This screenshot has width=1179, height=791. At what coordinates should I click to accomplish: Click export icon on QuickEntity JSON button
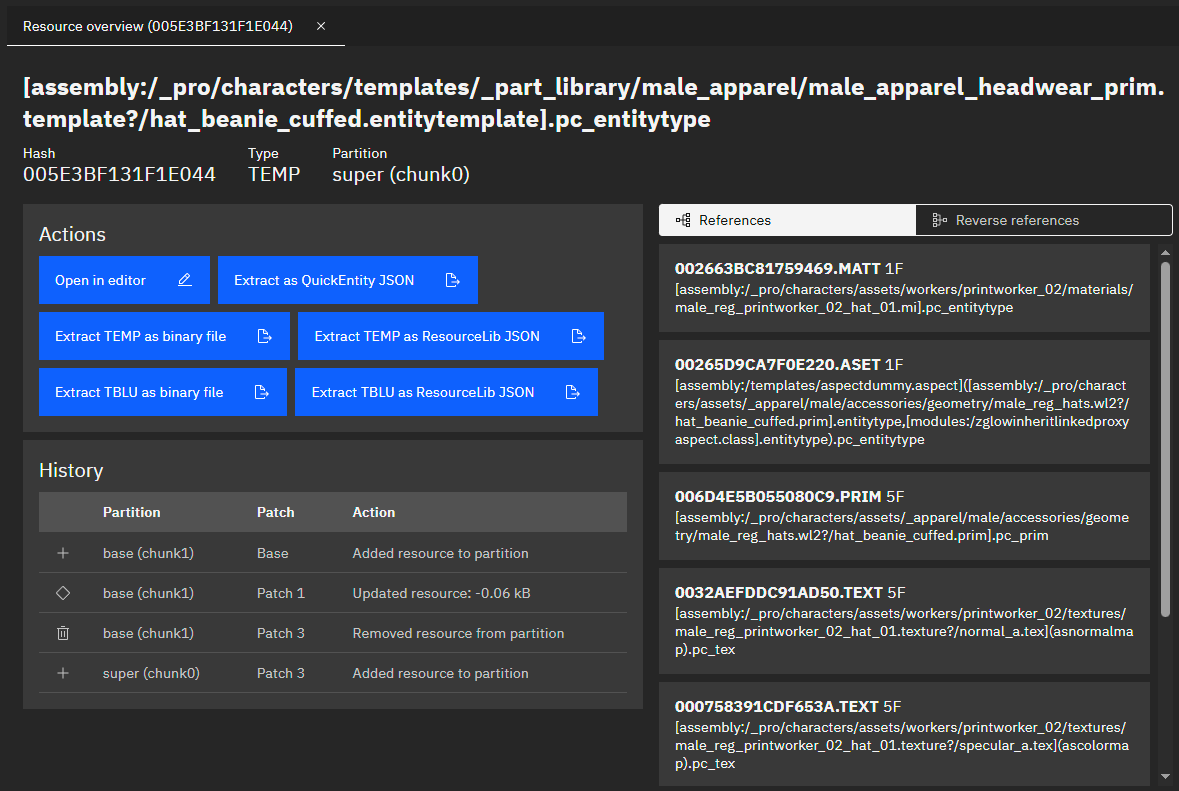[453, 280]
